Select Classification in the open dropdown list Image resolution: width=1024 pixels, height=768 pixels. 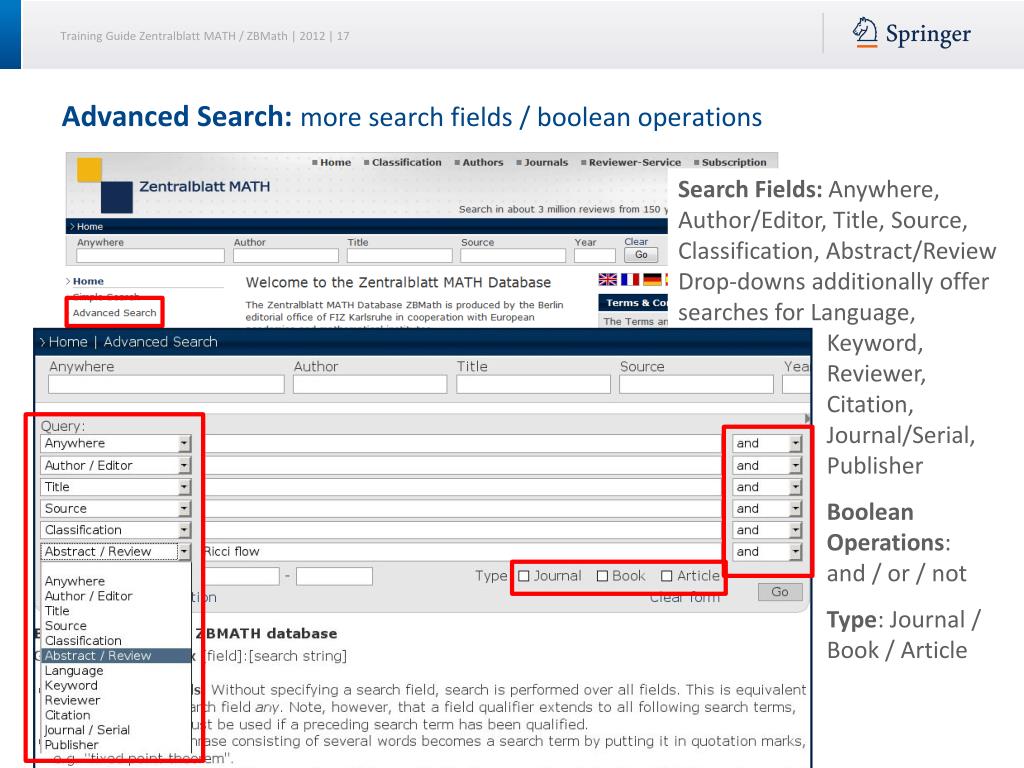116,641
